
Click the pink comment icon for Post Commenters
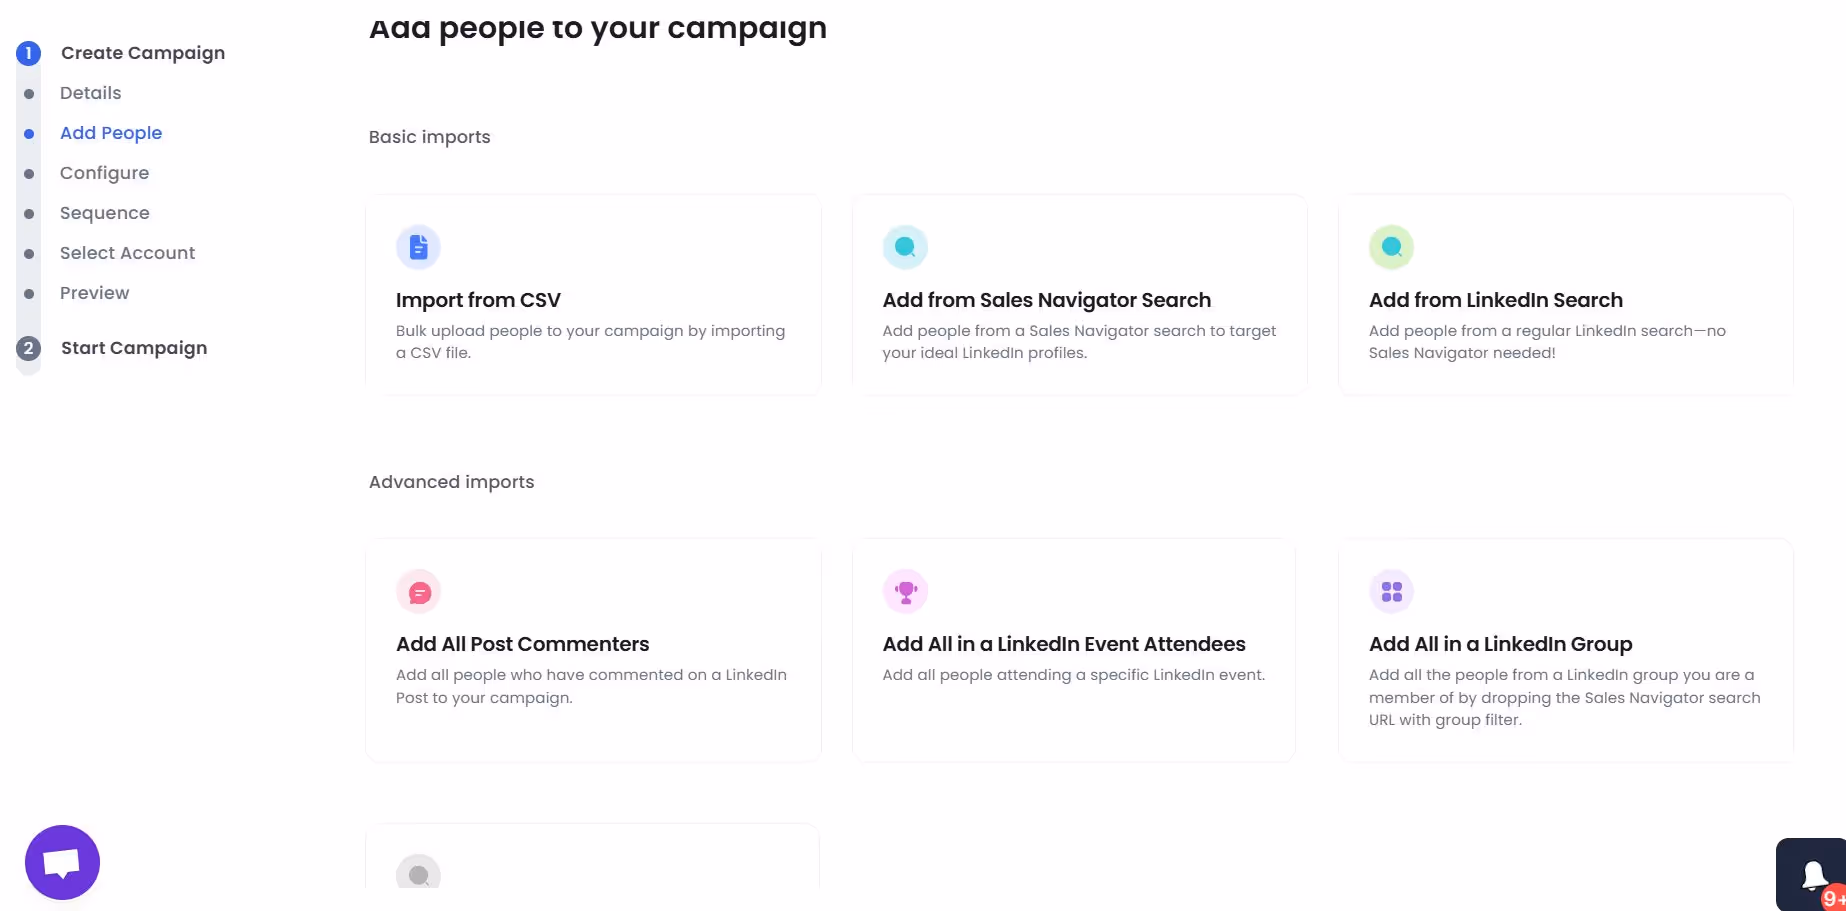pos(418,590)
